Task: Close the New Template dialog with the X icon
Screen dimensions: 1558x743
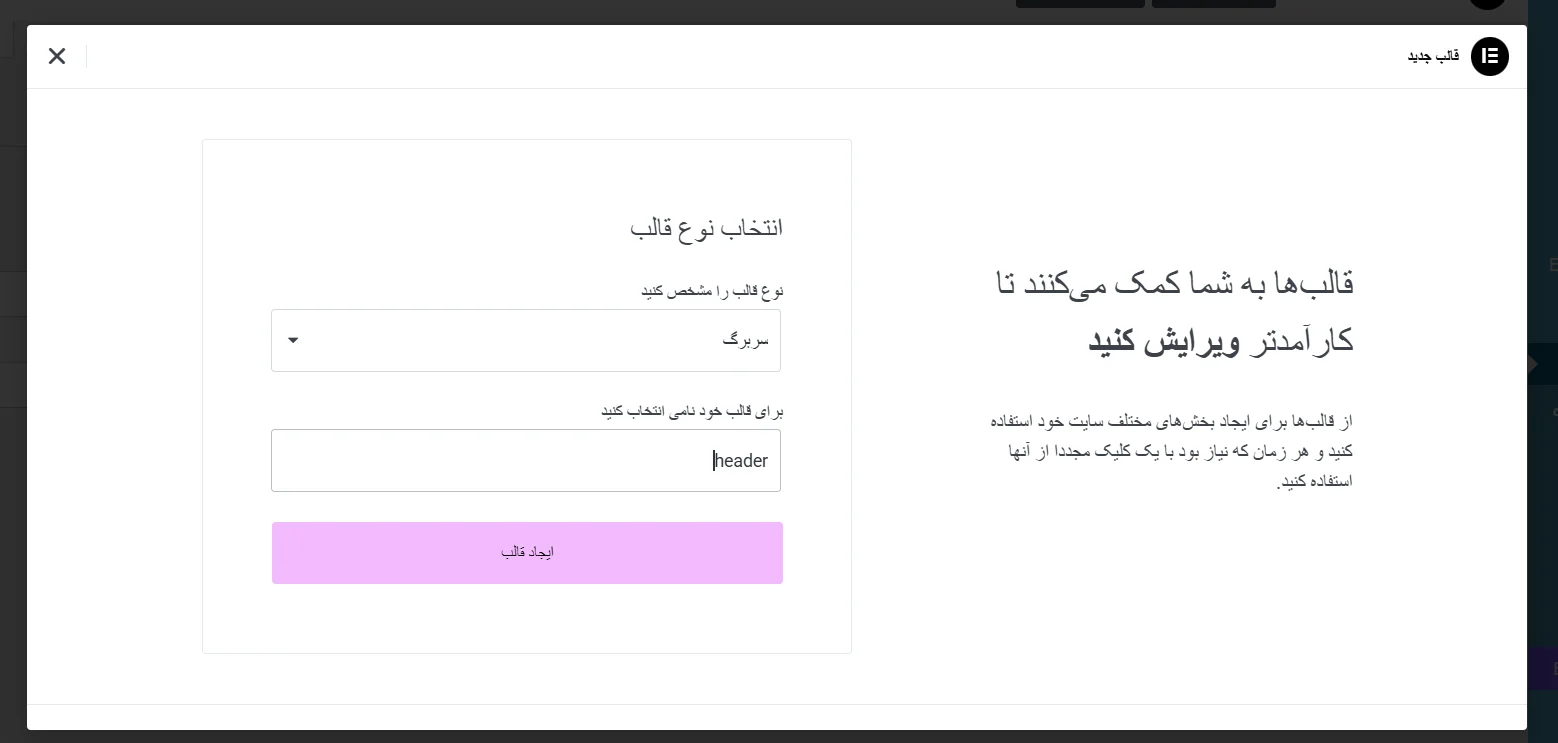Action: click(57, 56)
